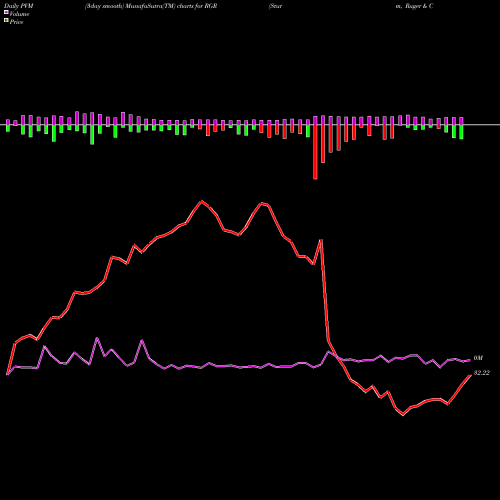Viewport: 500px width, 500px height.
Task: Click the 0M volume value label
Action: [x=478, y=358]
